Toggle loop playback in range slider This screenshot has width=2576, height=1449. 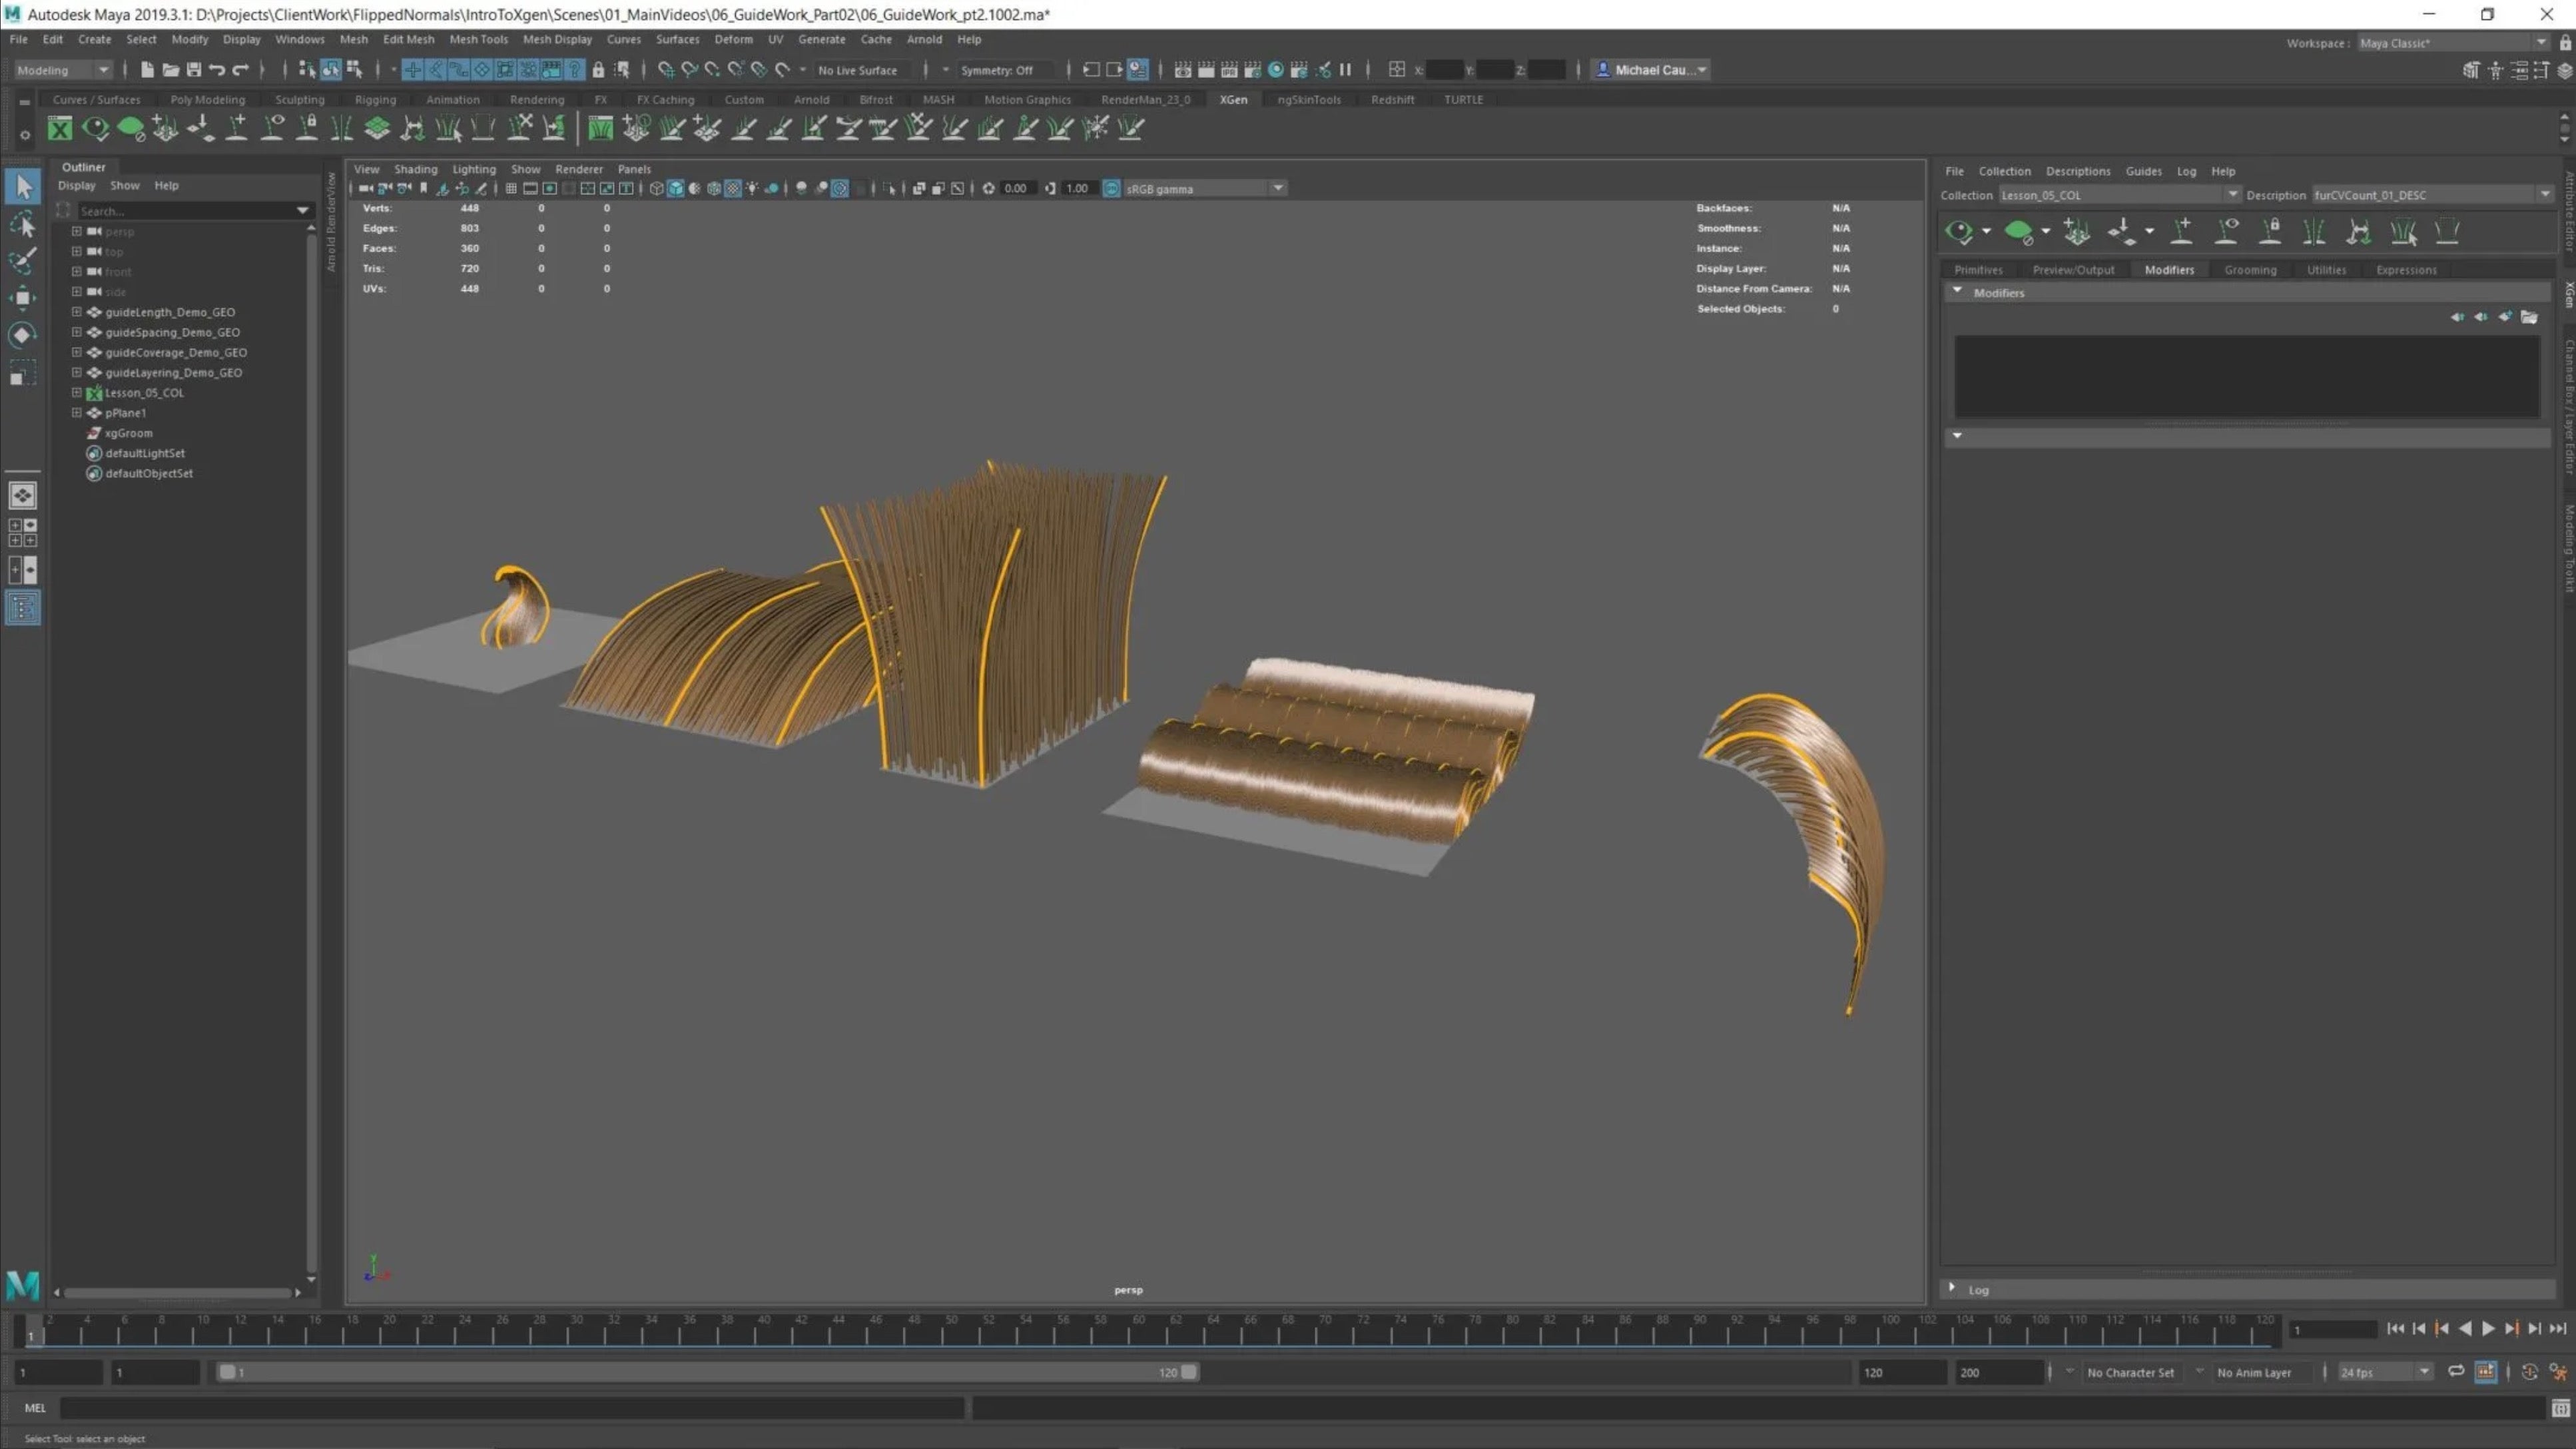coord(2455,1371)
